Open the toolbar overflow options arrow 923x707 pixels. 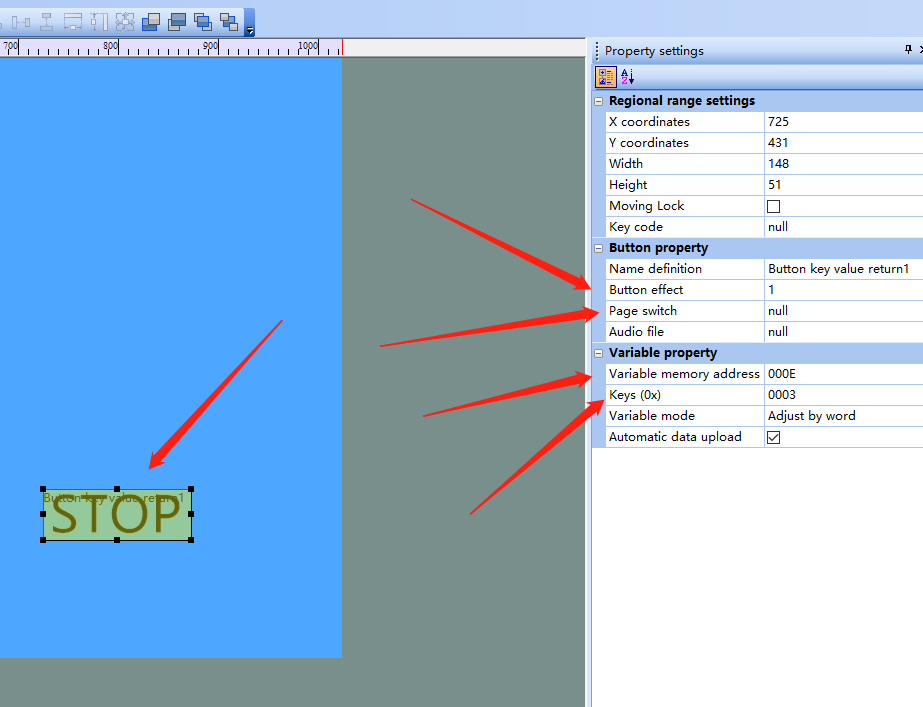click(250, 23)
